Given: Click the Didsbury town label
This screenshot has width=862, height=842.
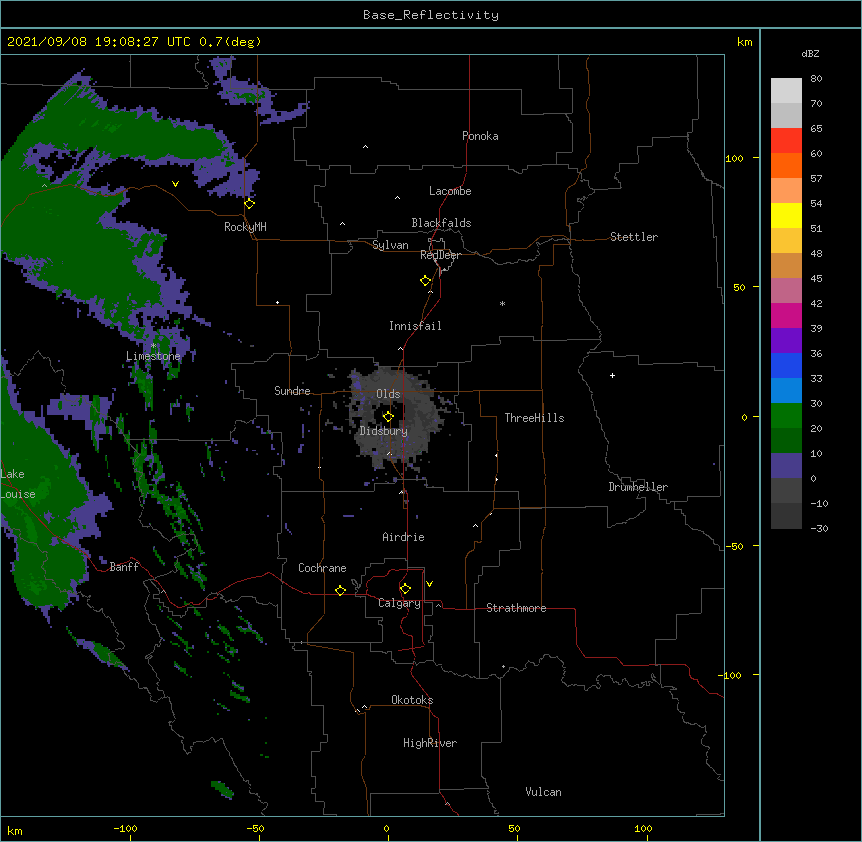Looking at the screenshot, I should [384, 431].
